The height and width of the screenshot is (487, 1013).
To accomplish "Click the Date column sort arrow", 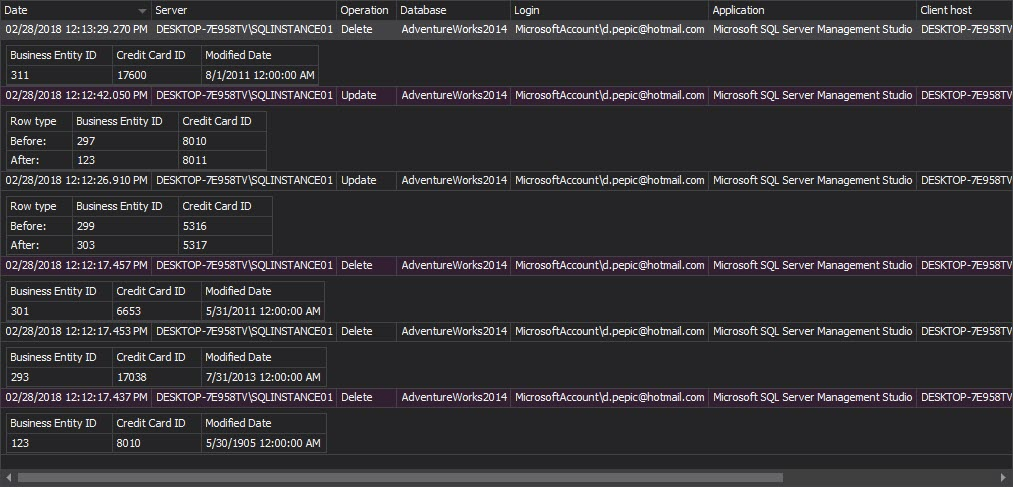I will [x=142, y=11].
